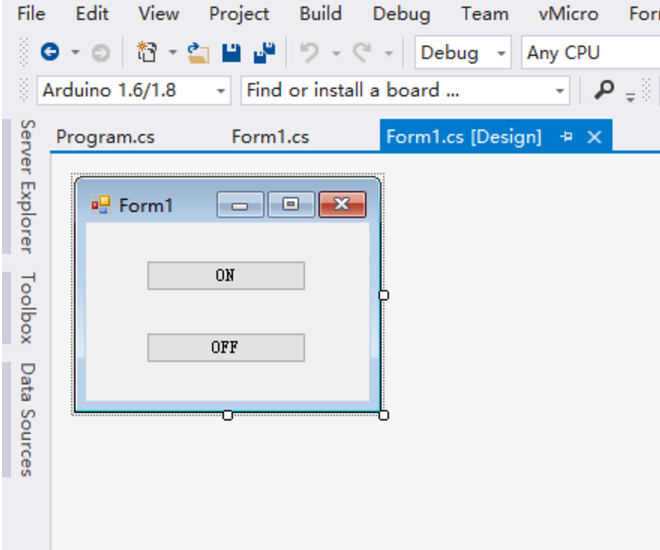Open the Any CPU platform dropdown
Screen dimensions: 660x550
pyautogui.click(x=590, y=53)
